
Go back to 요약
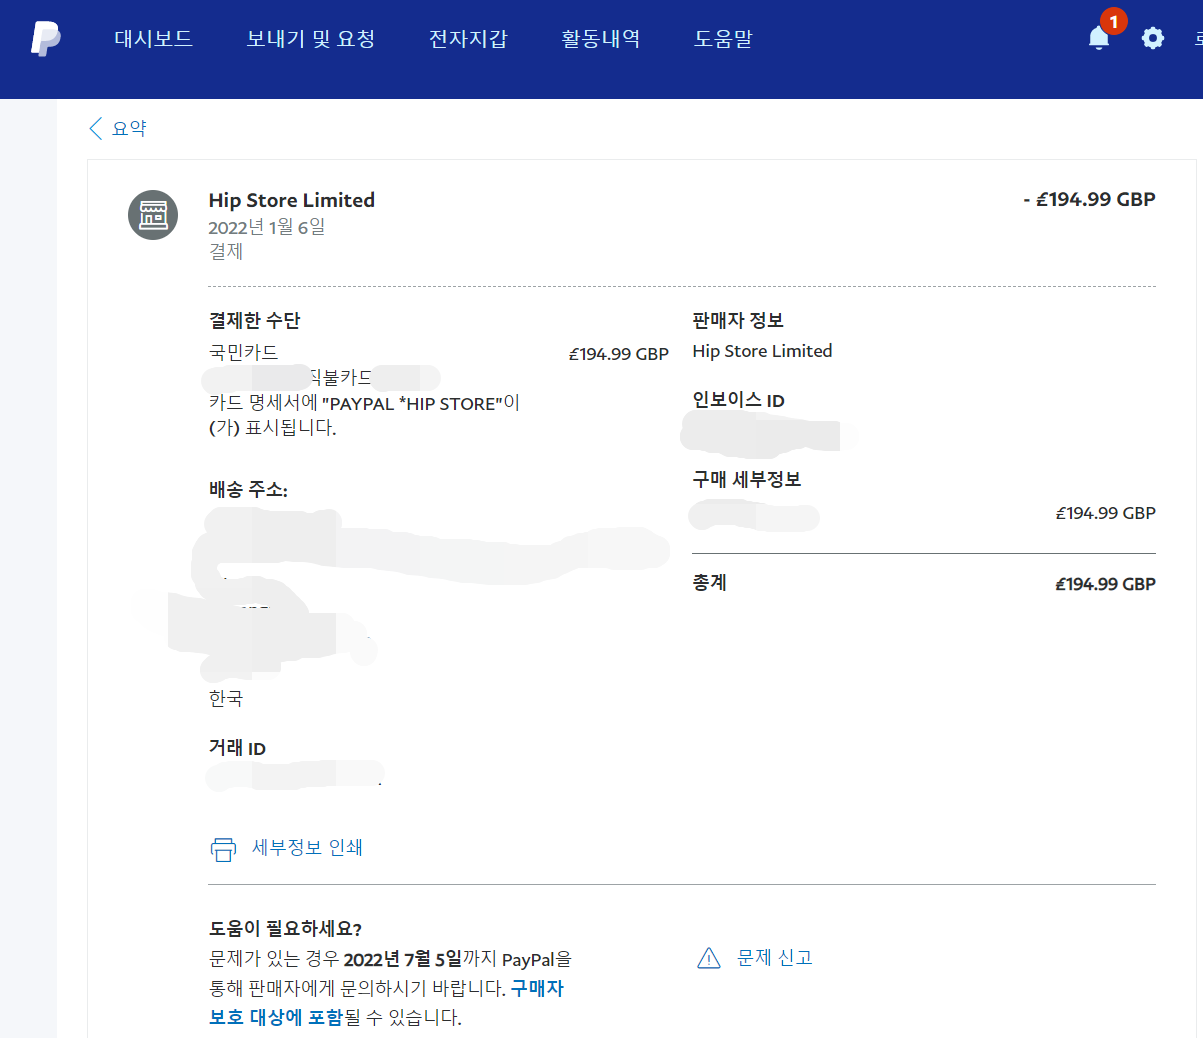pyautogui.click(x=129, y=128)
